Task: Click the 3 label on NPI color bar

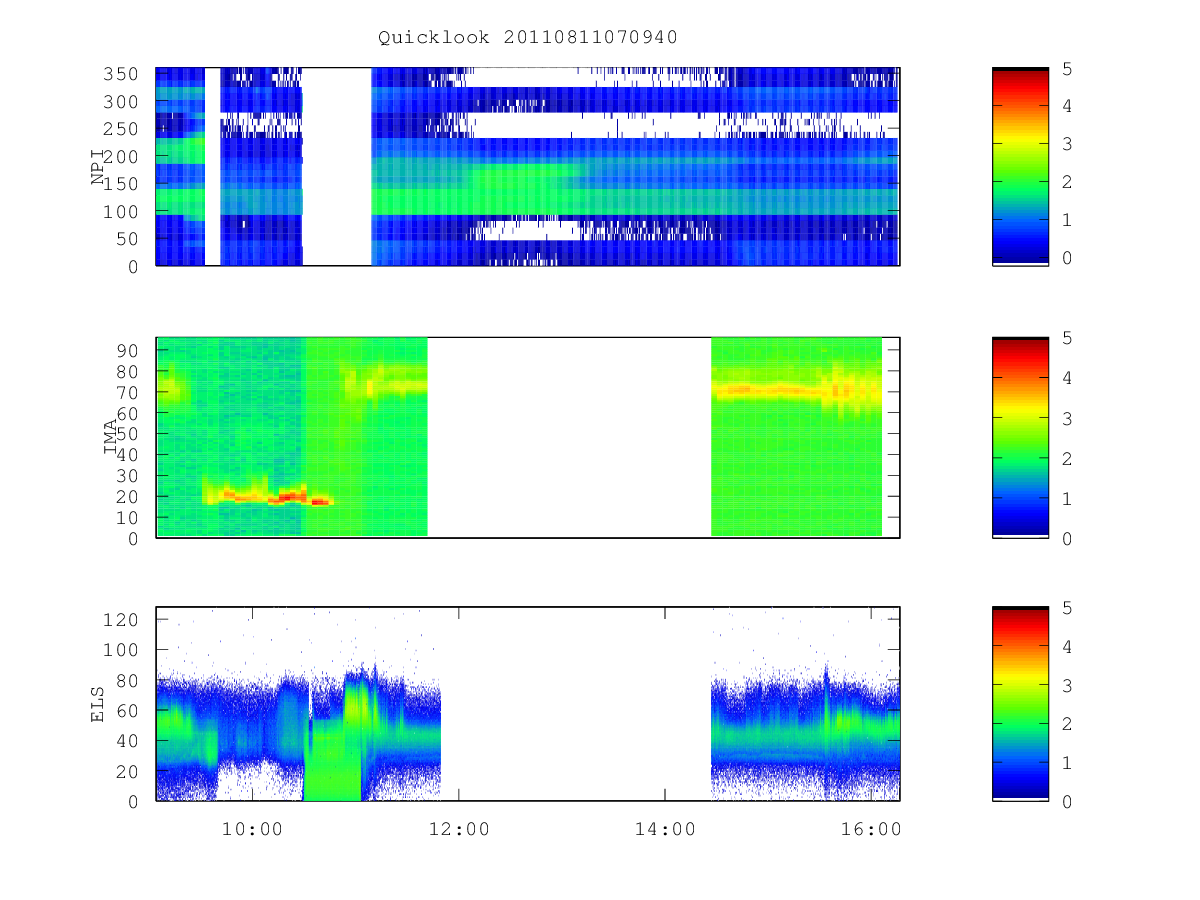Action: coord(1068,145)
